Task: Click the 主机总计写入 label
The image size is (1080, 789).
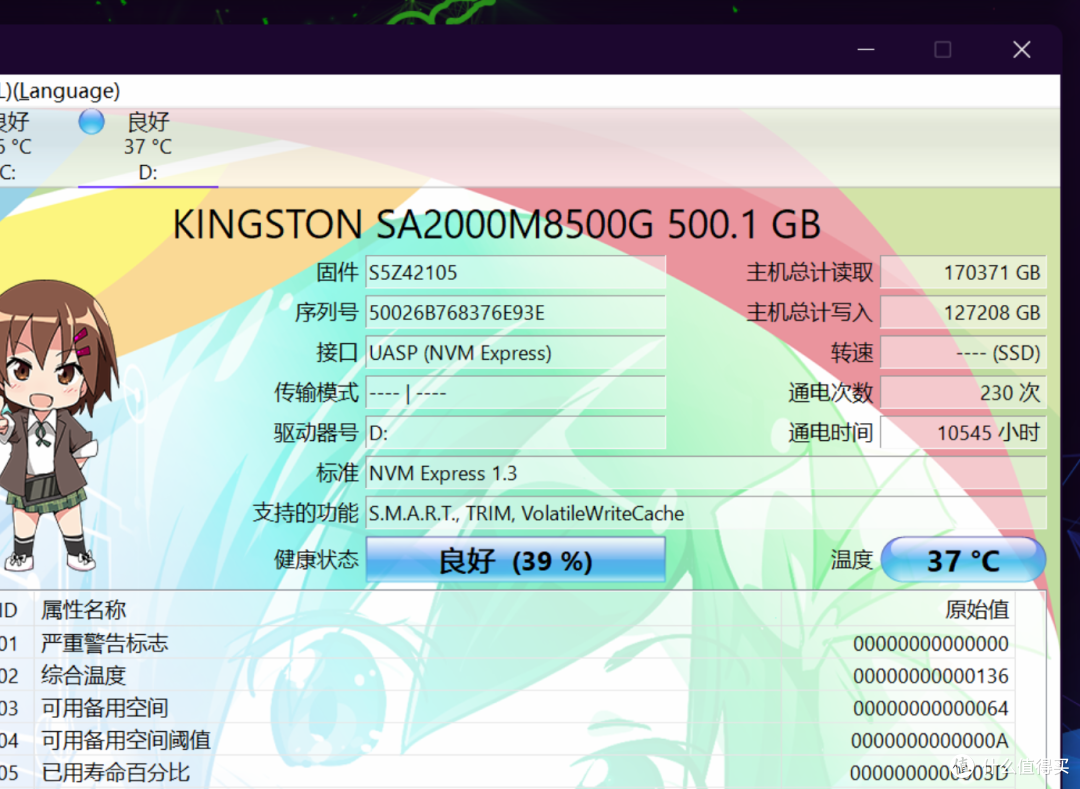Action: (810, 313)
